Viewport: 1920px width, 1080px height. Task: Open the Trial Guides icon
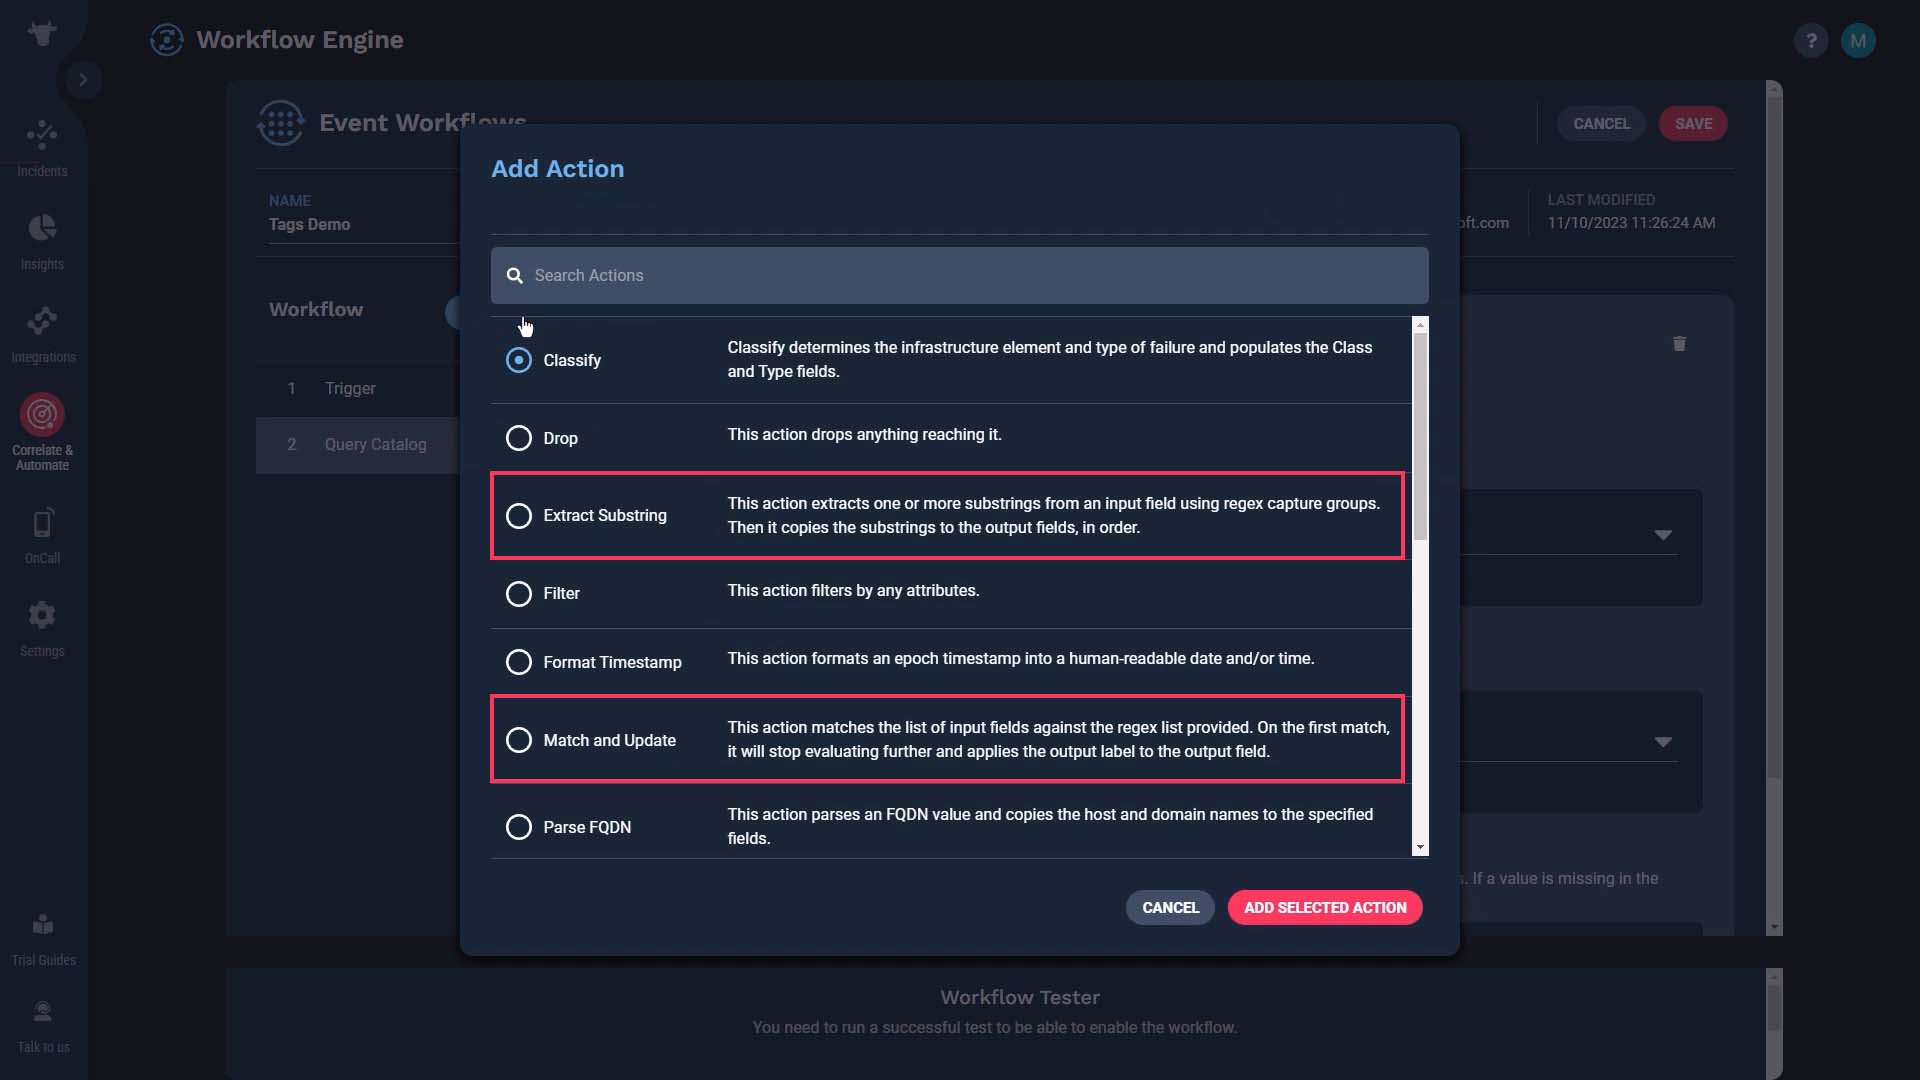[x=42, y=924]
